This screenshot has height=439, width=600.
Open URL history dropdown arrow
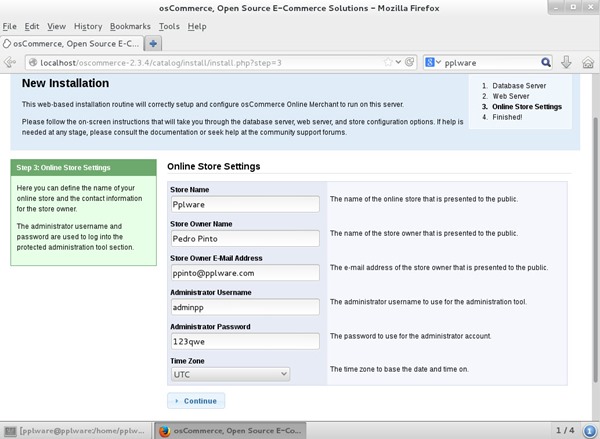click(x=398, y=62)
